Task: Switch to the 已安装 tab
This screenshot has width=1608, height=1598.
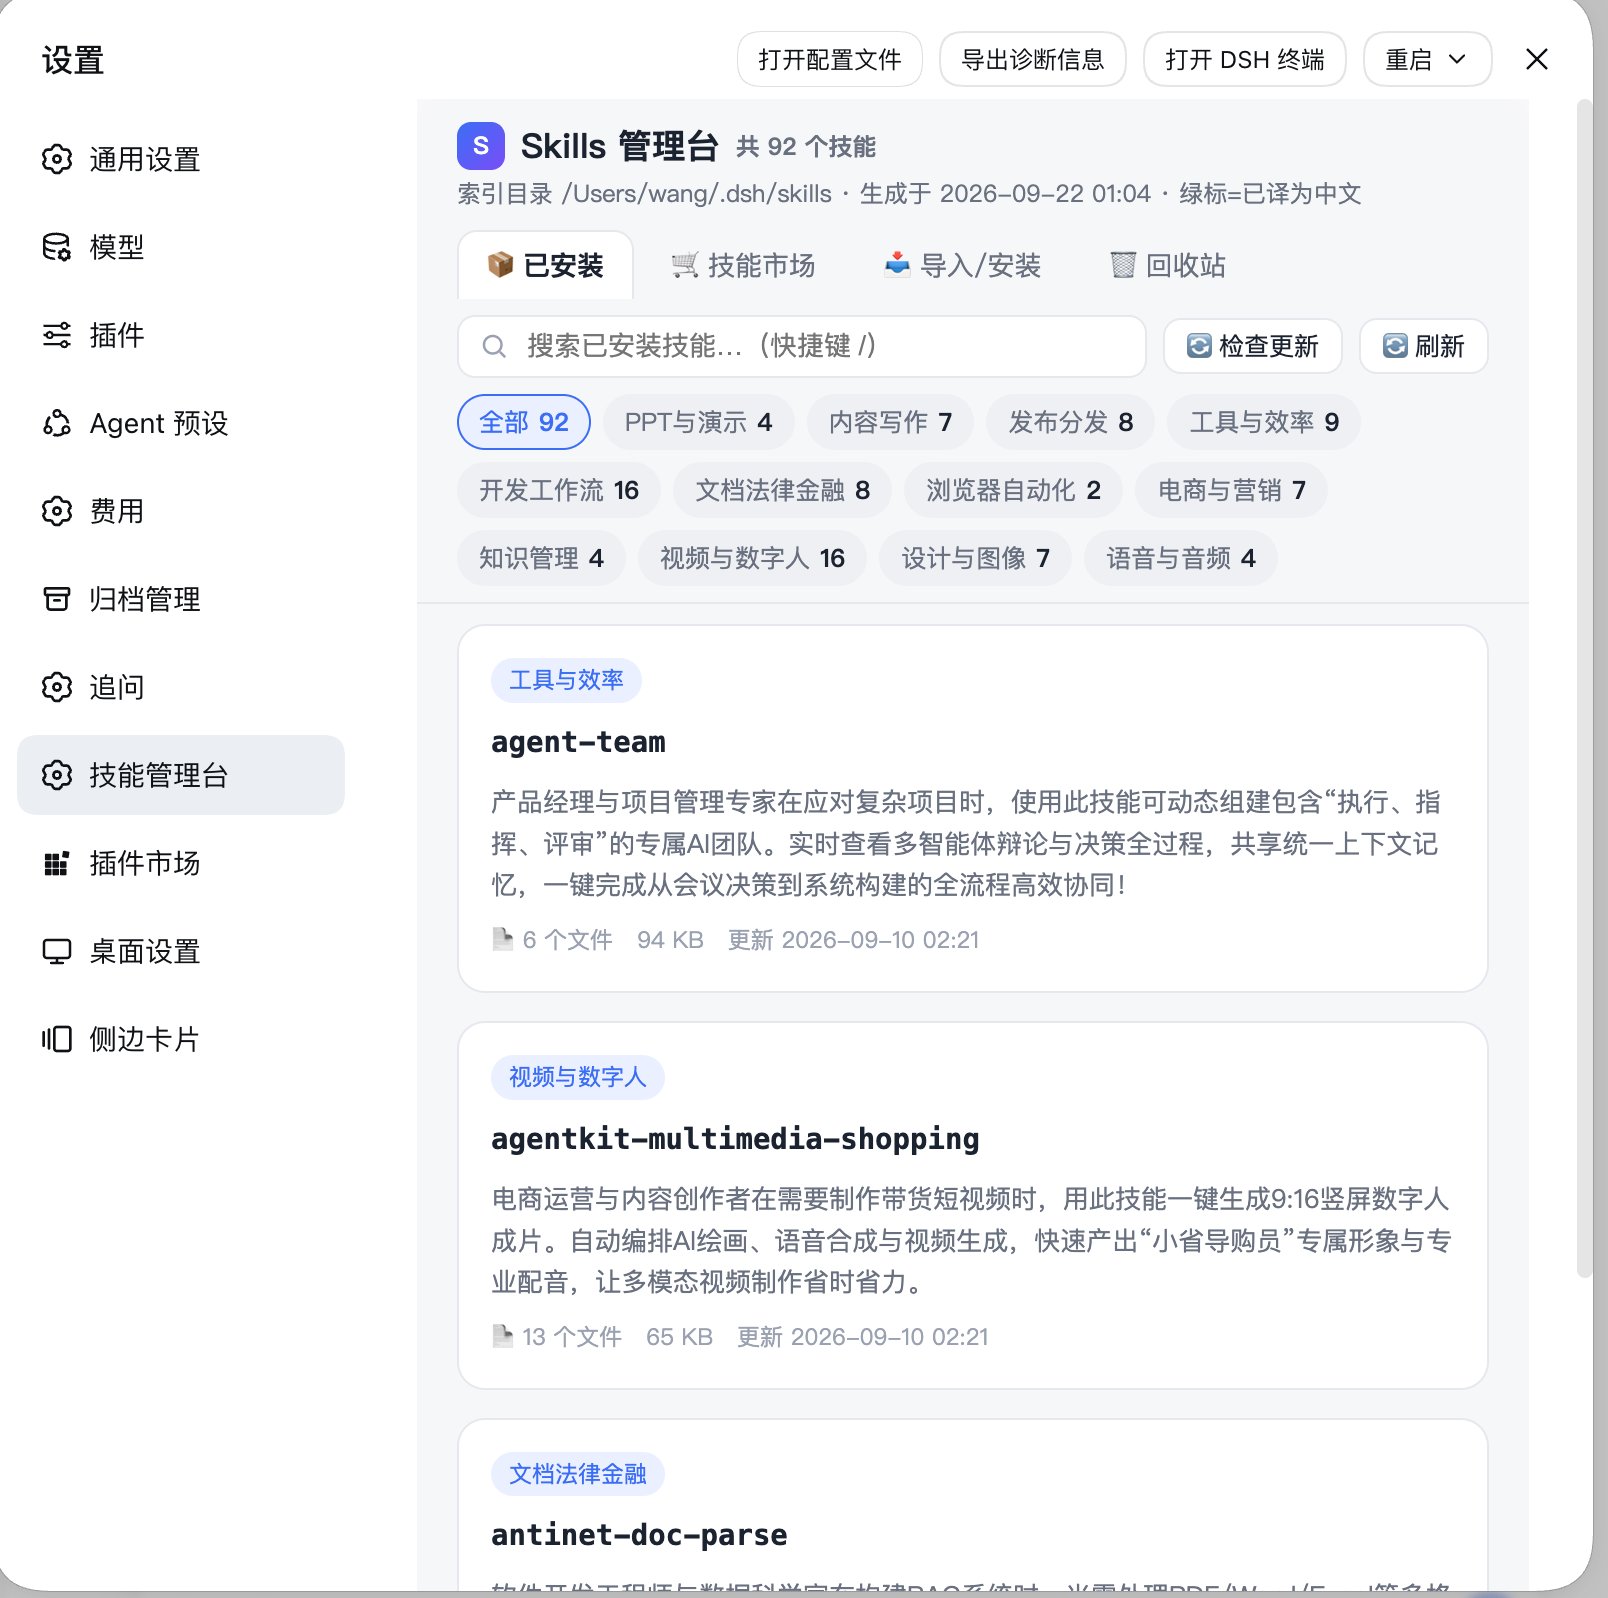Action: tap(545, 265)
